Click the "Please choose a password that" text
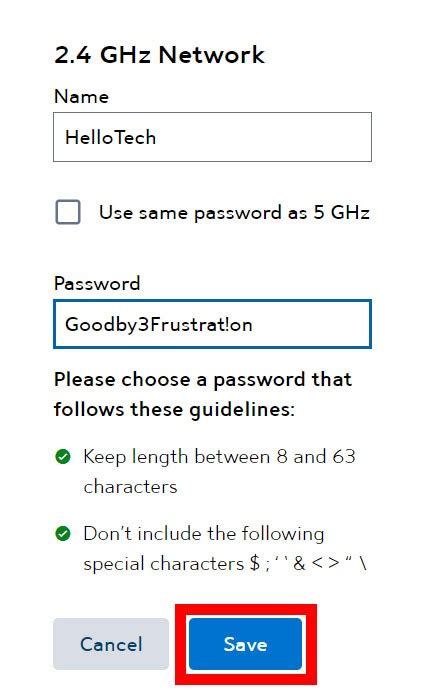The image size is (442, 697). tap(203, 380)
